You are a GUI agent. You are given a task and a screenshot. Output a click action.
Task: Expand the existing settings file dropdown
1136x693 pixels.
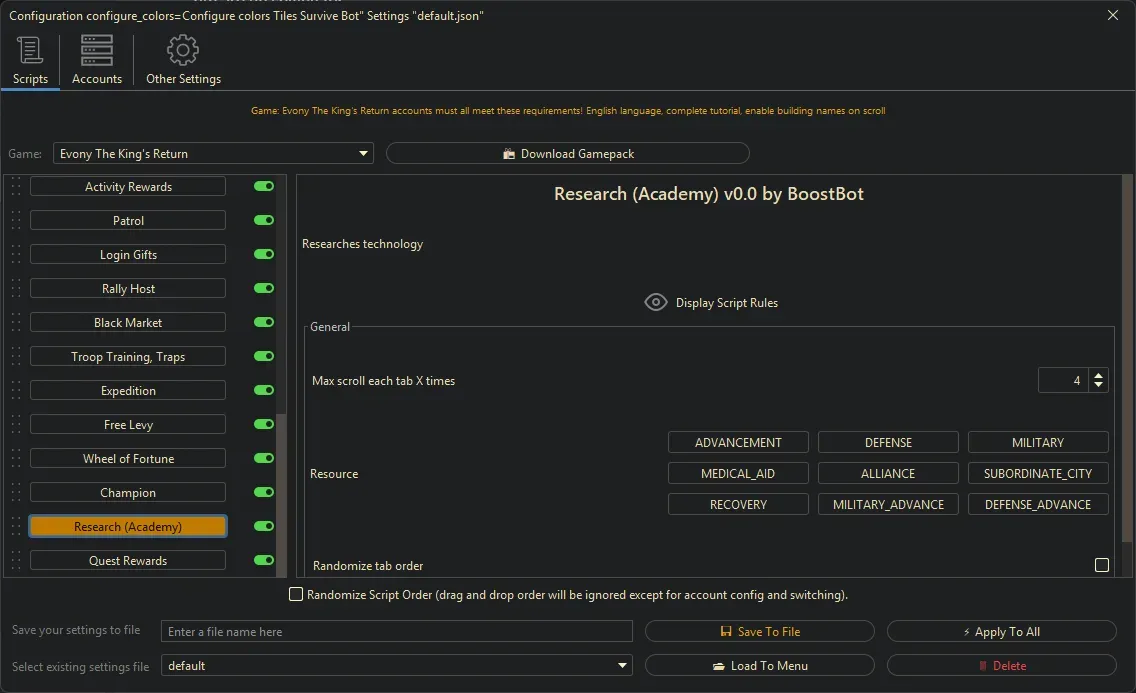623,665
